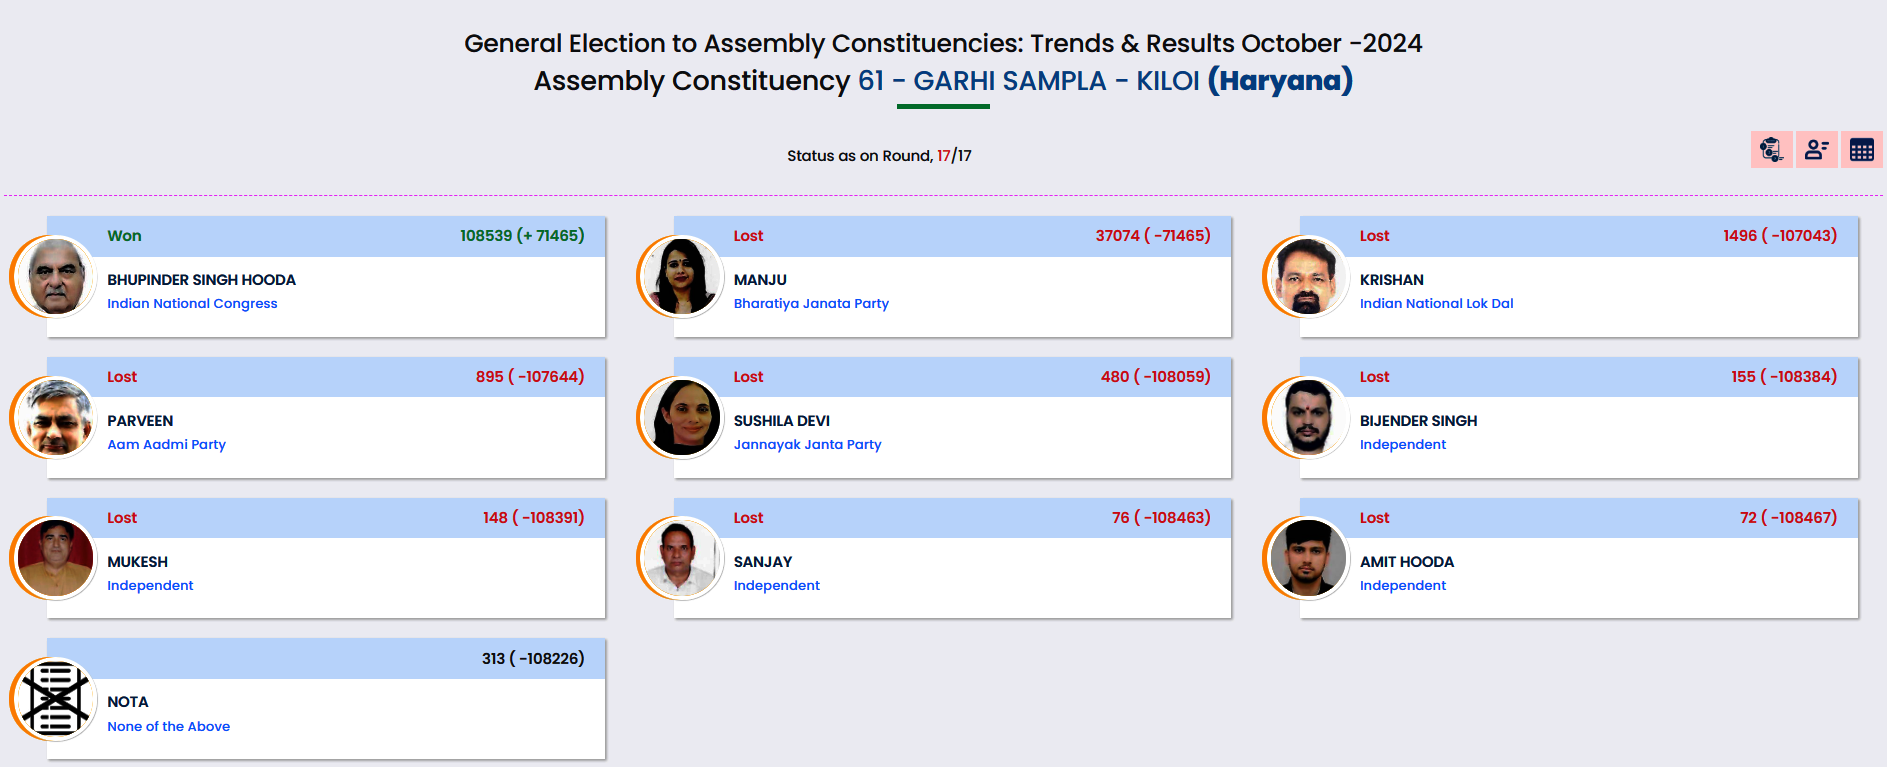
Task: Open the round-wise clipboard results icon
Action: (1771, 150)
